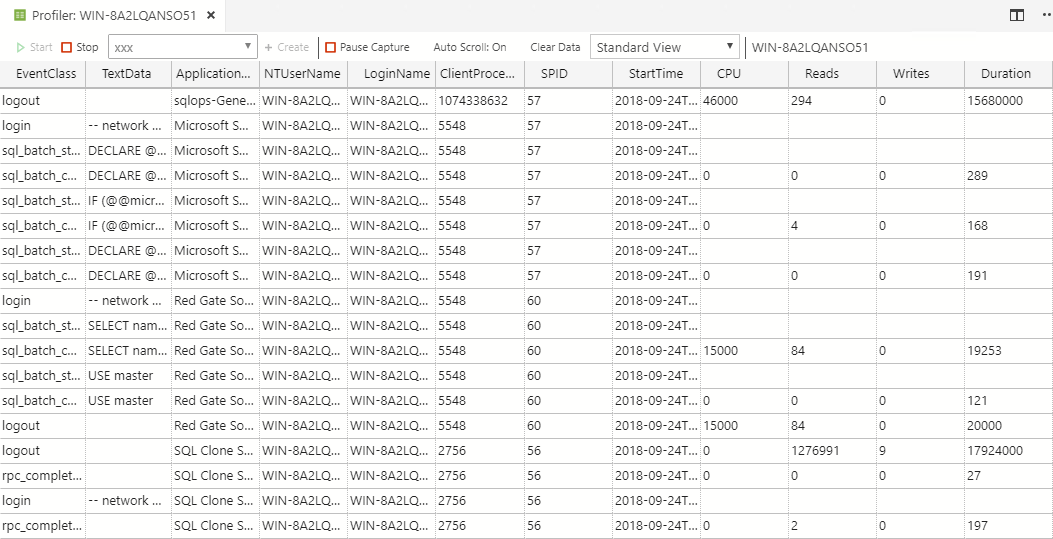This screenshot has height=539, width=1053.
Task: Click the Stop profiling button
Action: click(x=80, y=47)
